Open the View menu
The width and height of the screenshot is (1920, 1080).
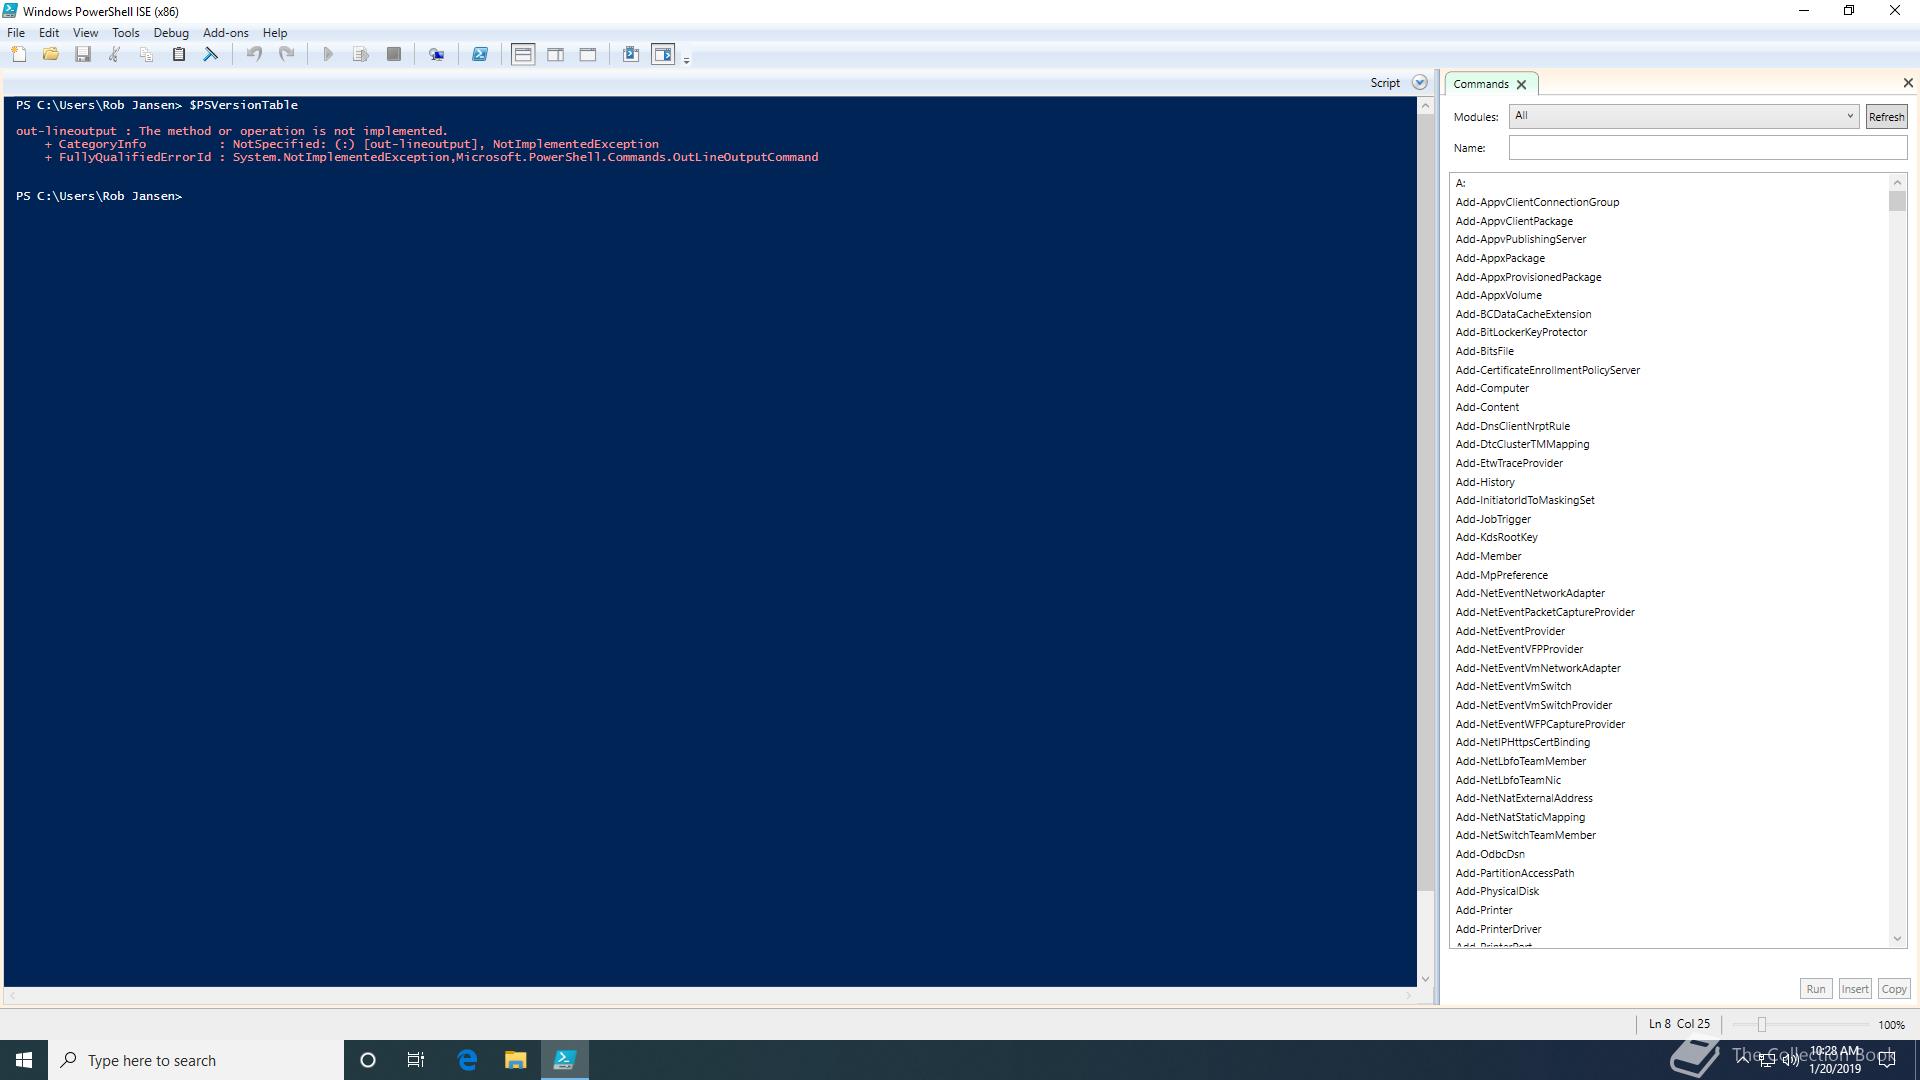click(85, 33)
